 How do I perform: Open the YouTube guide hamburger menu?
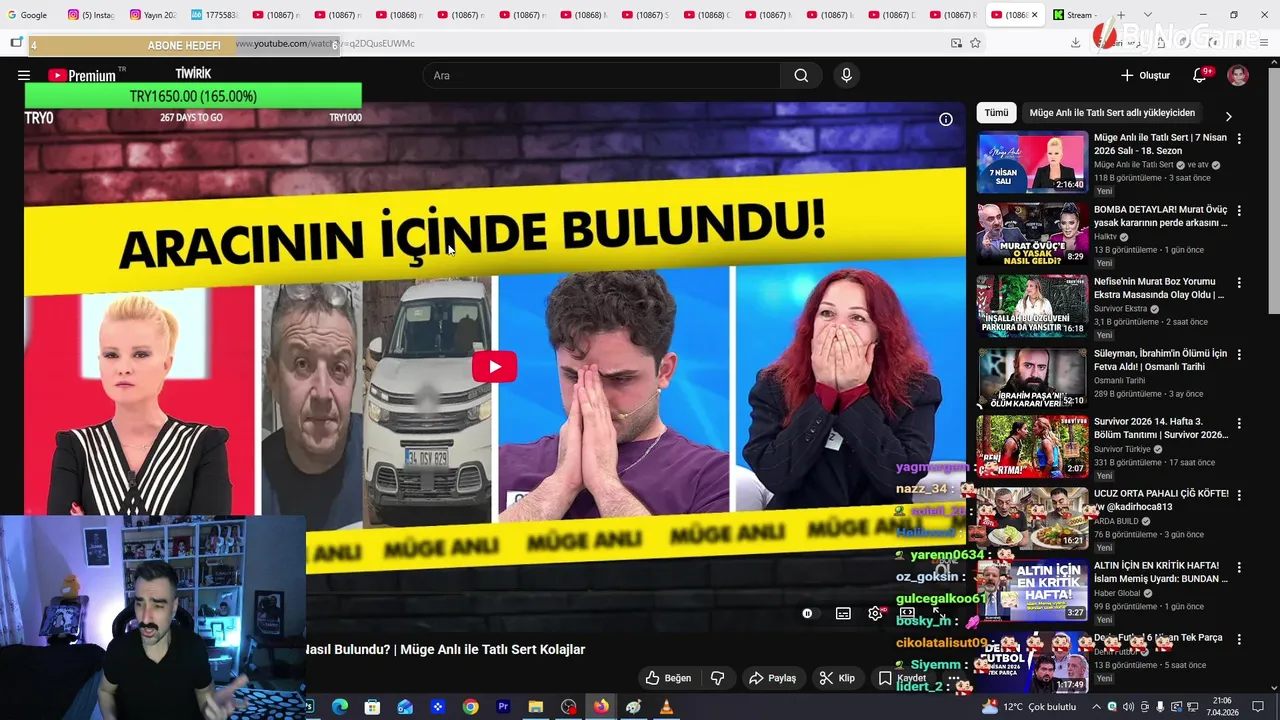click(24, 75)
